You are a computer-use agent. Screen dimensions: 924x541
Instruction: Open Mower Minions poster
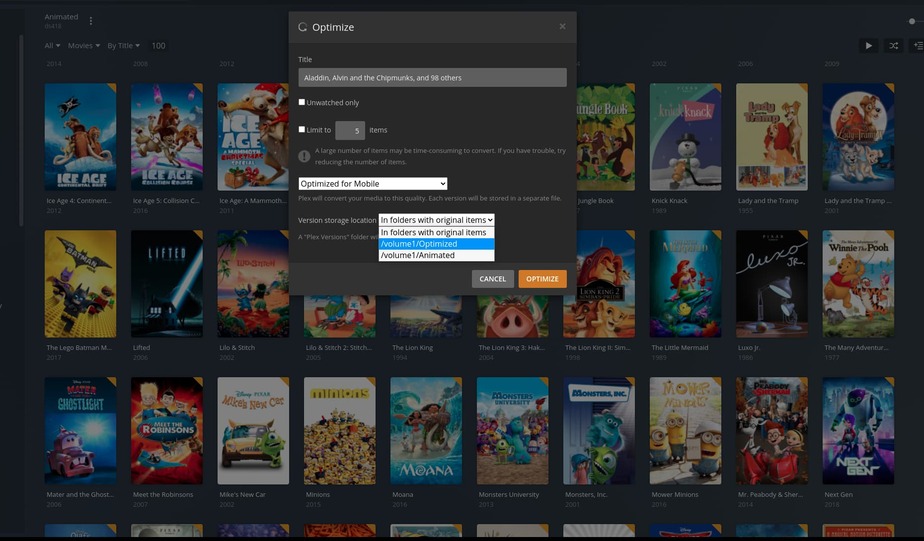685,431
